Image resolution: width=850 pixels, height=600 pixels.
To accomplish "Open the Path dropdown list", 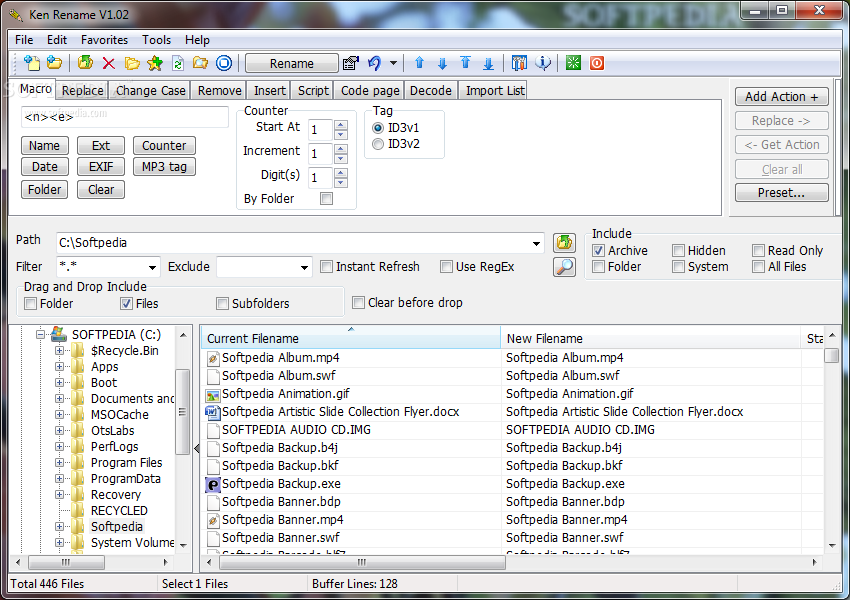I will (536, 243).
